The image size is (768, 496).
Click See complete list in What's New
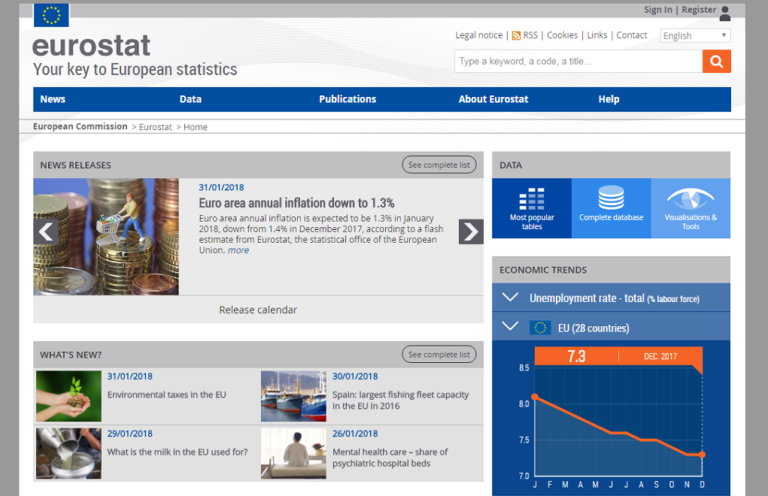(x=439, y=354)
